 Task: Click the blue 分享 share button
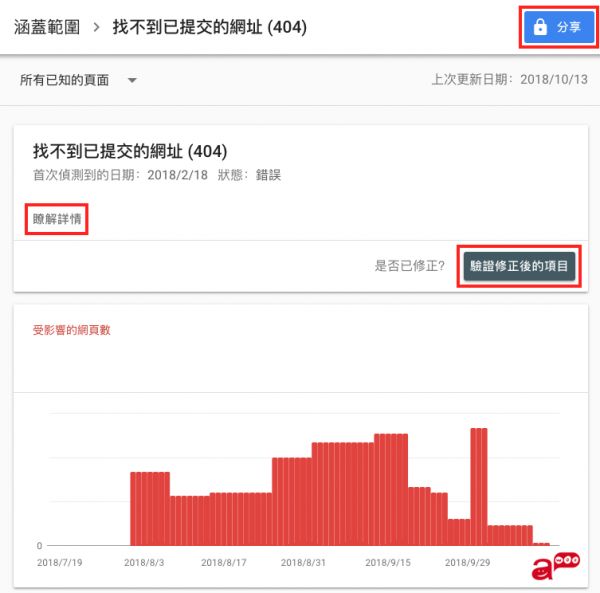[x=558, y=27]
